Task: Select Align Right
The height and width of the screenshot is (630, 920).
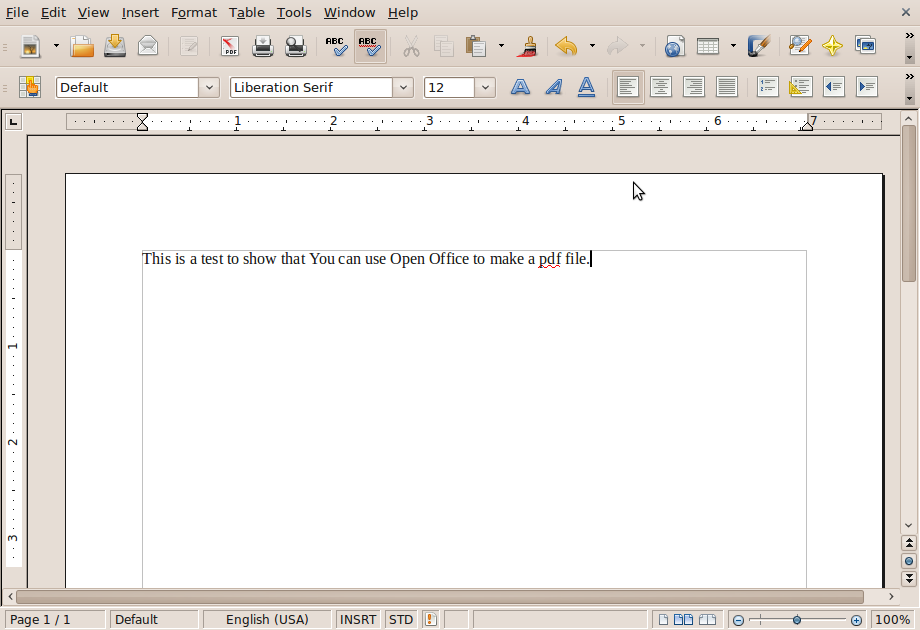Action: 694,87
